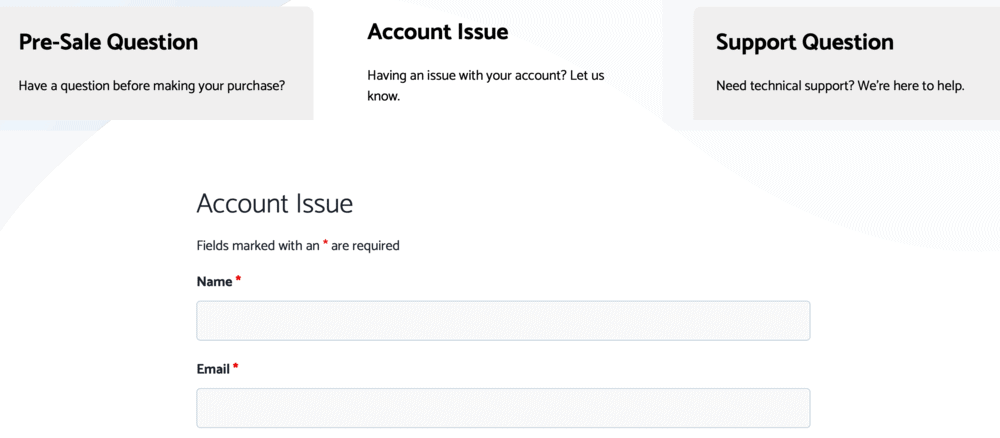Image resolution: width=1000 pixels, height=438 pixels.
Task: Click the Account Issue form heading
Action: click(274, 204)
